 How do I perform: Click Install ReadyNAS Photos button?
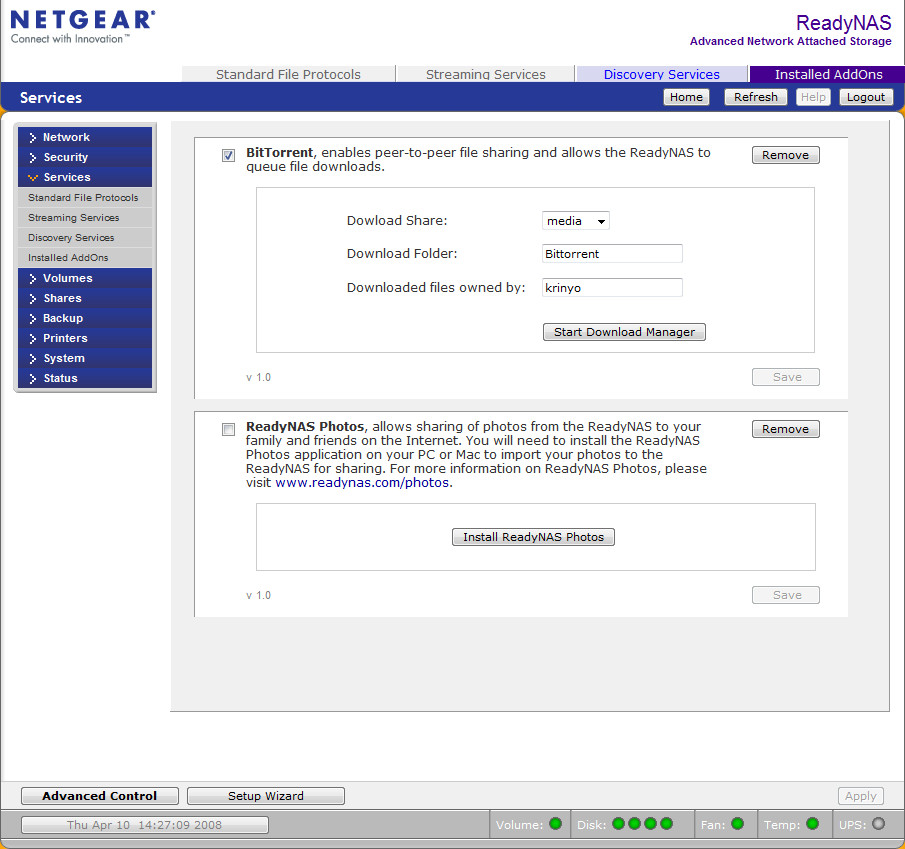[533, 537]
